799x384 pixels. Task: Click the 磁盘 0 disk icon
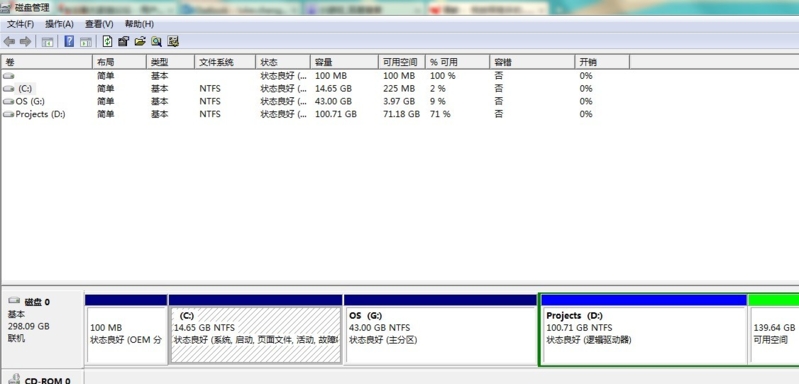[x=14, y=301]
